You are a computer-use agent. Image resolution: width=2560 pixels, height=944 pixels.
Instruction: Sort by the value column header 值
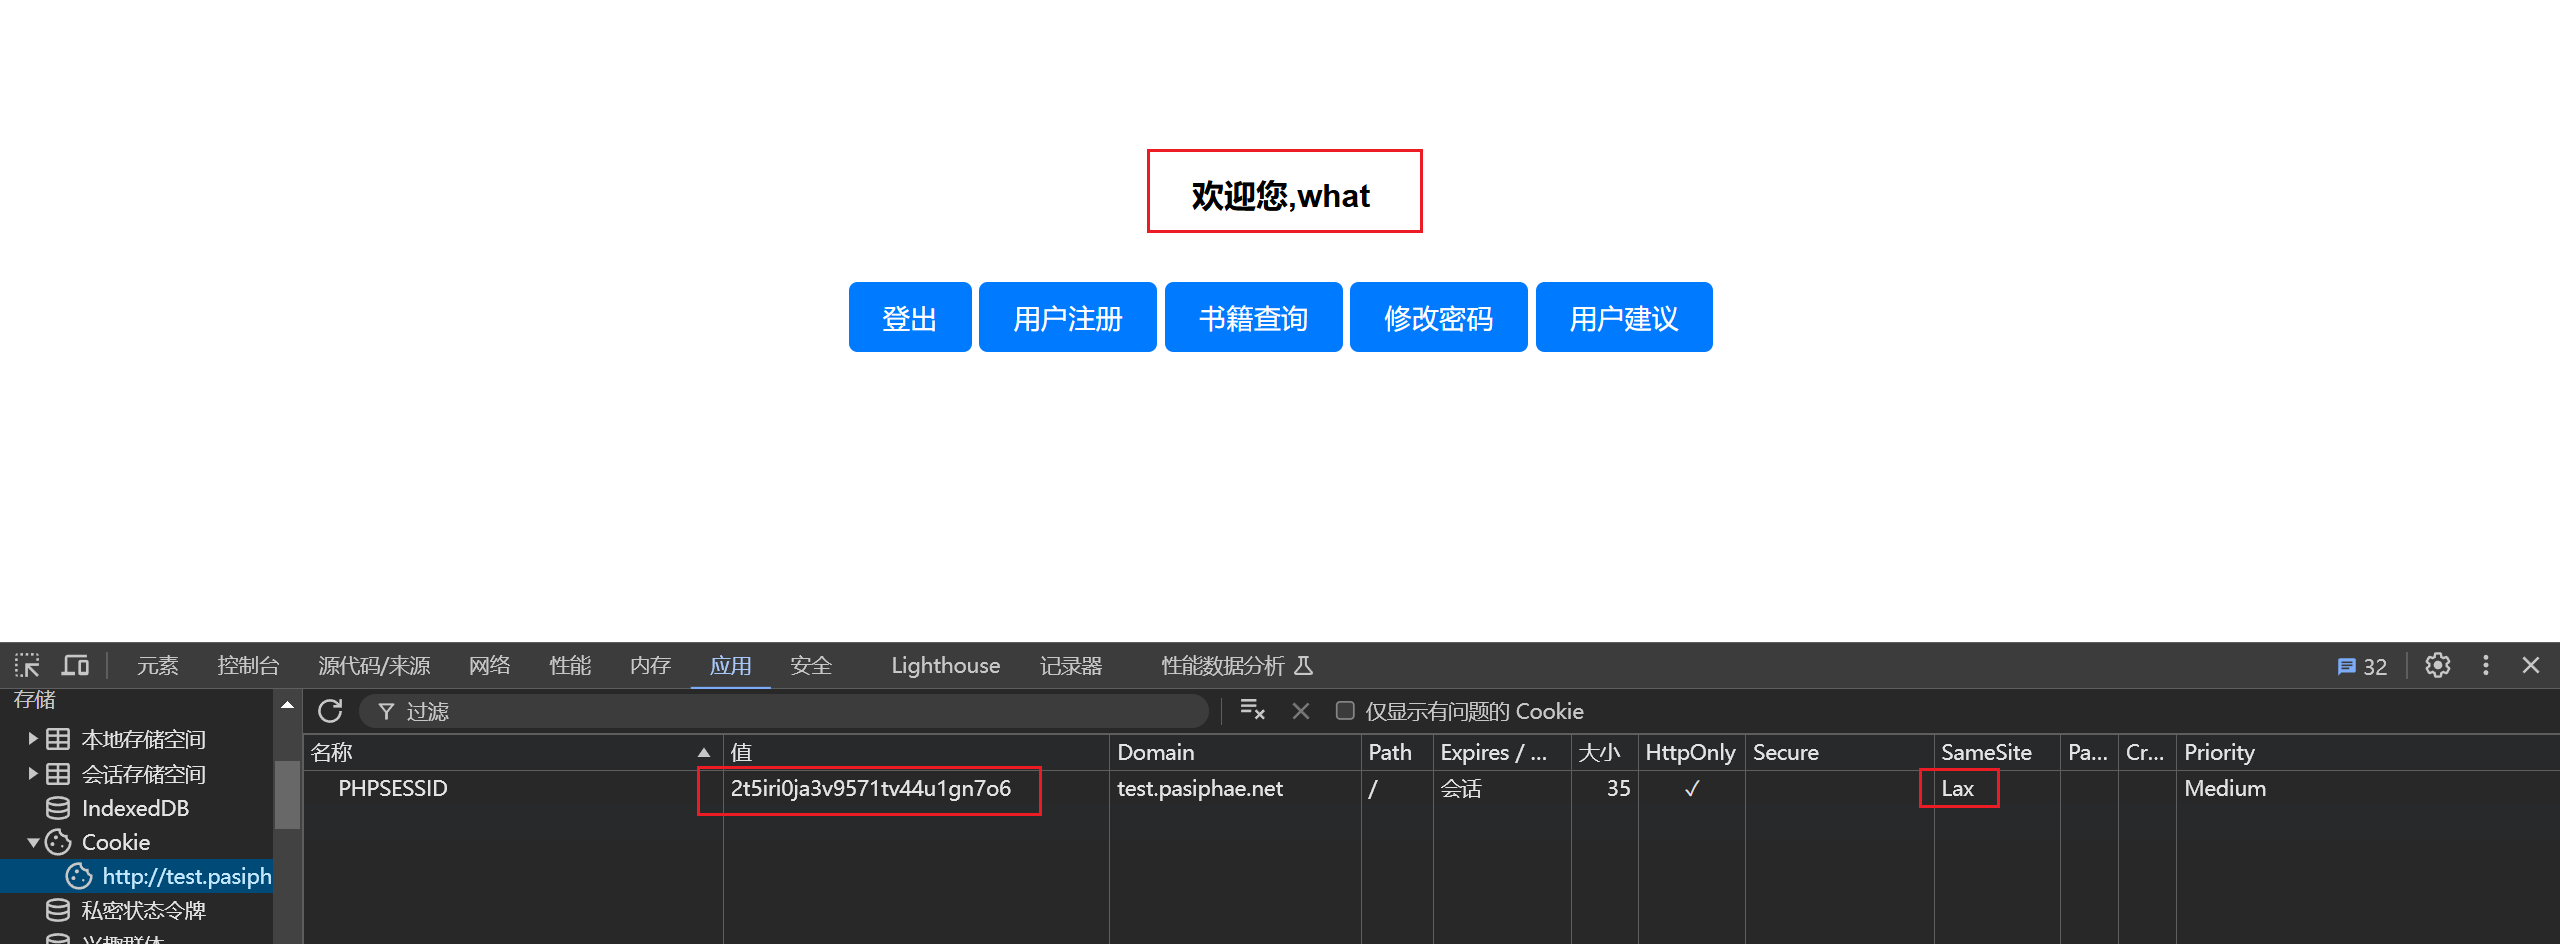click(x=915, y=752)
